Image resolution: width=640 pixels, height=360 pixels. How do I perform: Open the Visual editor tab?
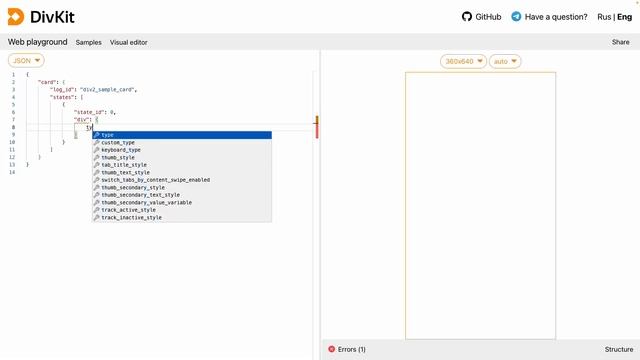(x=129, y=42)
